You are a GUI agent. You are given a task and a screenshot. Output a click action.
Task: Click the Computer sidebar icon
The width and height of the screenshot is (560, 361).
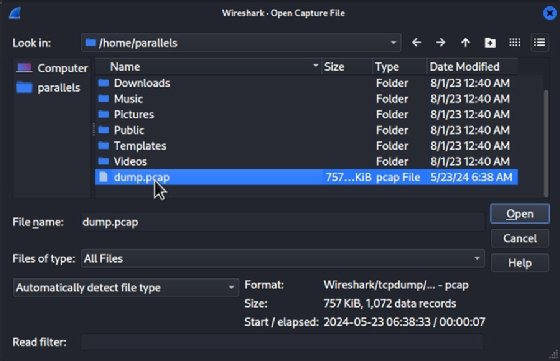point(24,67)
